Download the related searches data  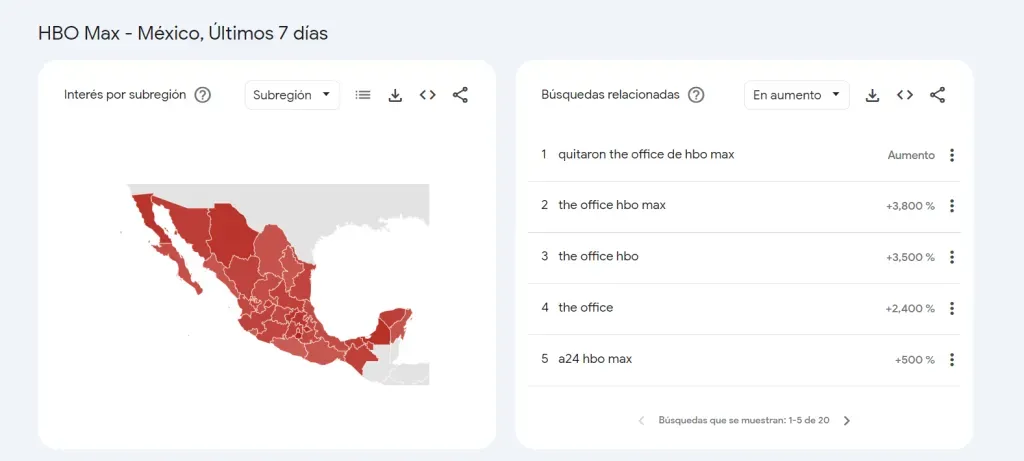872,95
